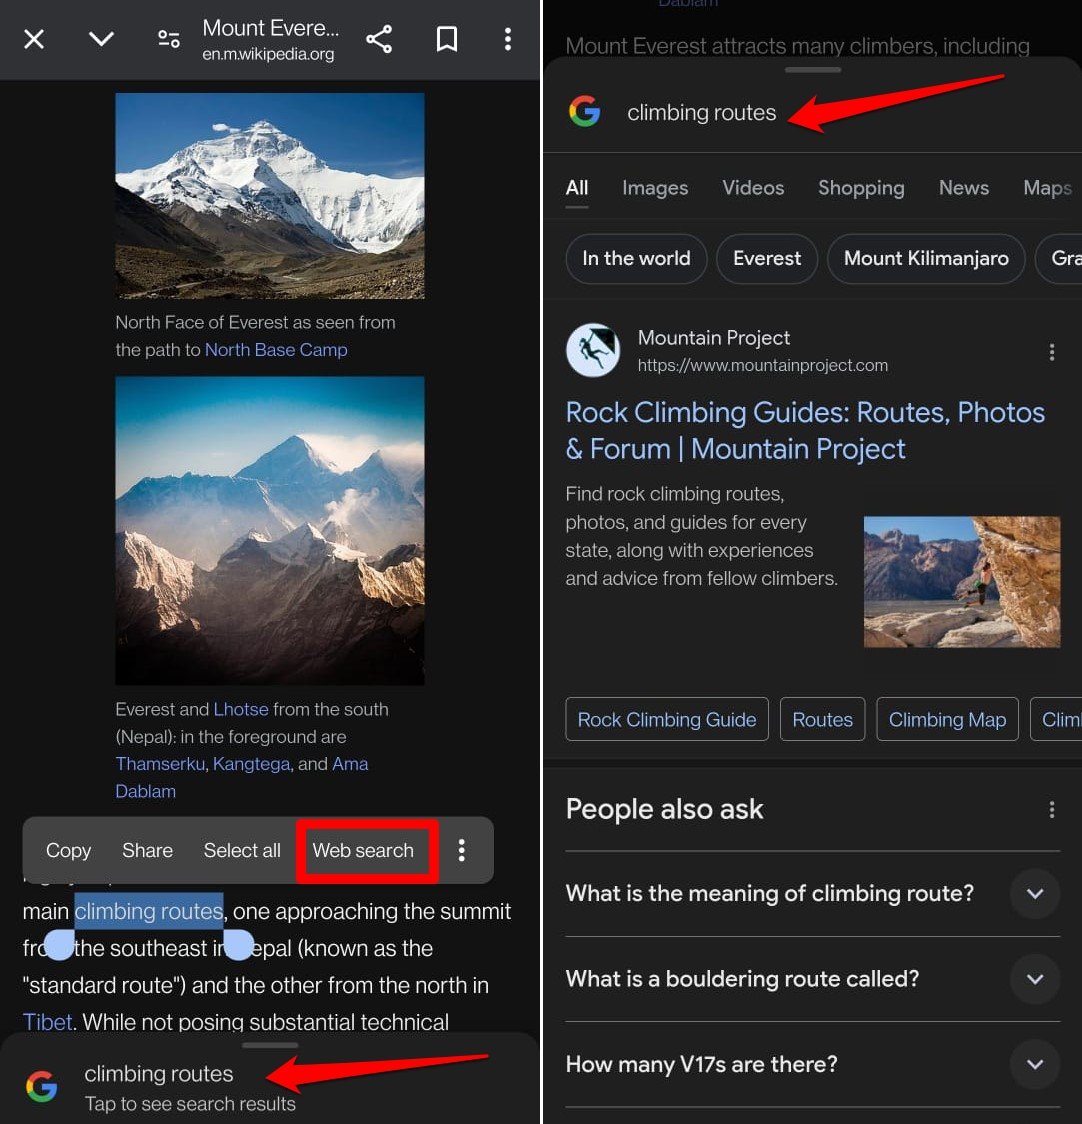Expand 'What is the meaning of climbing route?'

[812, 894]
